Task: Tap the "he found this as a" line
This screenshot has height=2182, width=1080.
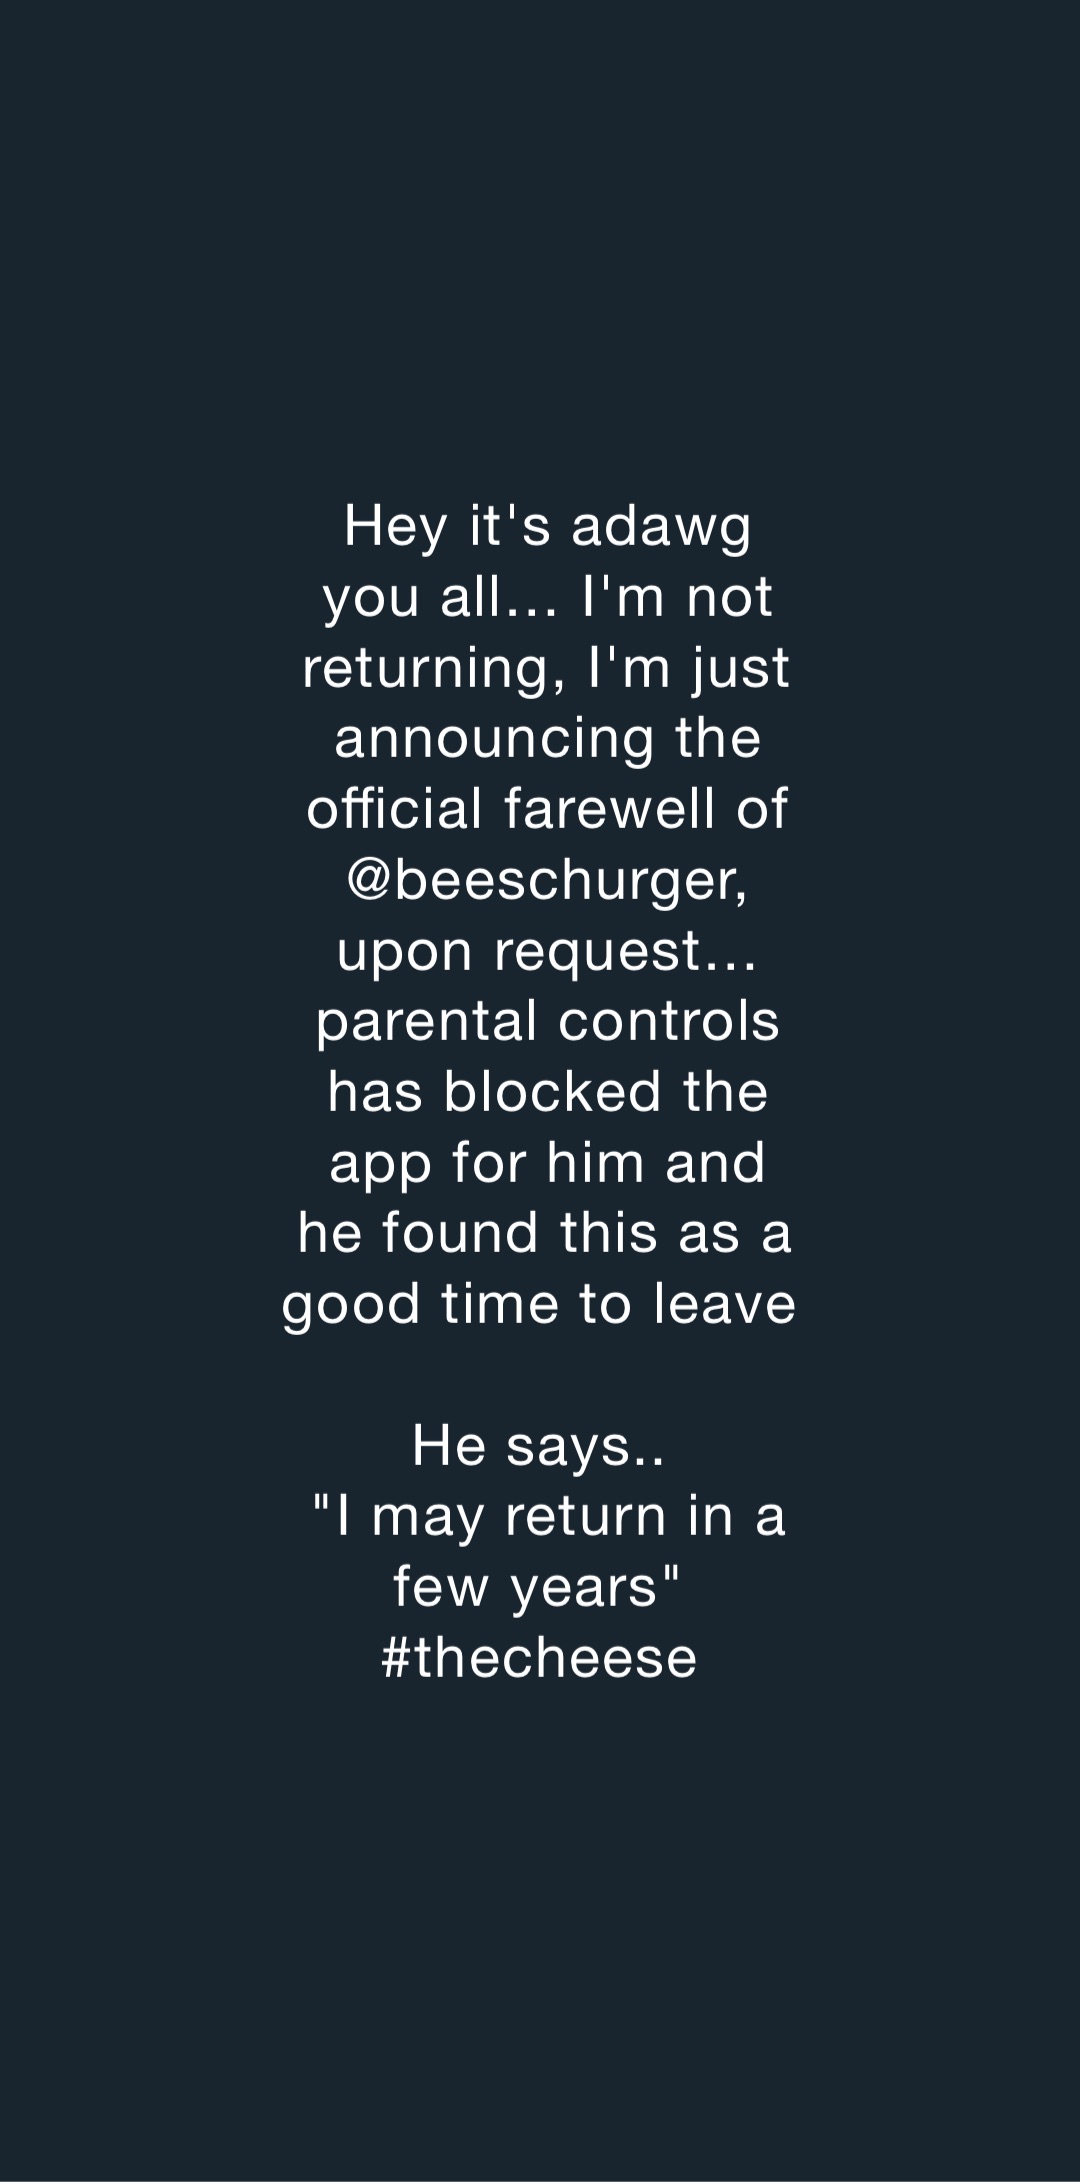Action: (545, 1233)
